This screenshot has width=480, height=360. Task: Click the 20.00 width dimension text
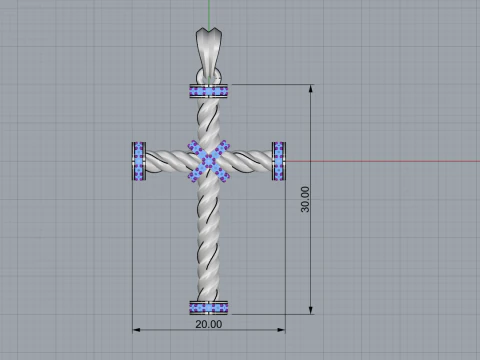coord(209,324)
